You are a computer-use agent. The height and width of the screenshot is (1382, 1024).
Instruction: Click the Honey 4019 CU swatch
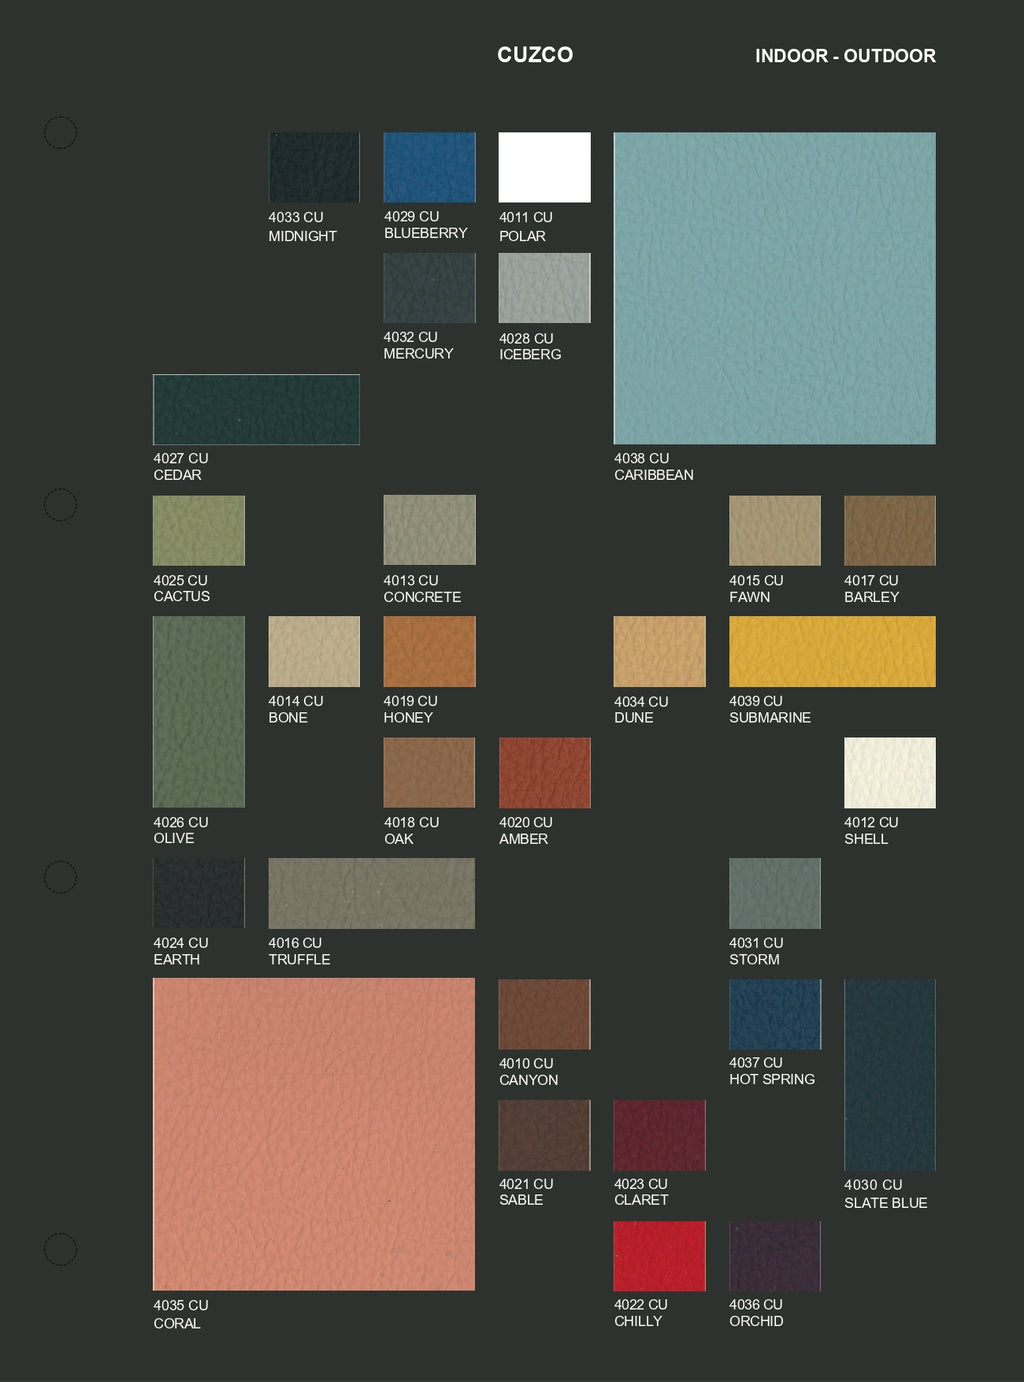(x=430, y=651)
